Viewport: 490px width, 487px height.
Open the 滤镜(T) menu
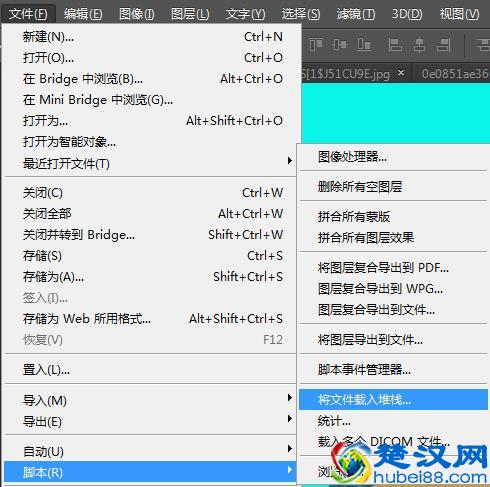[356, 14]
